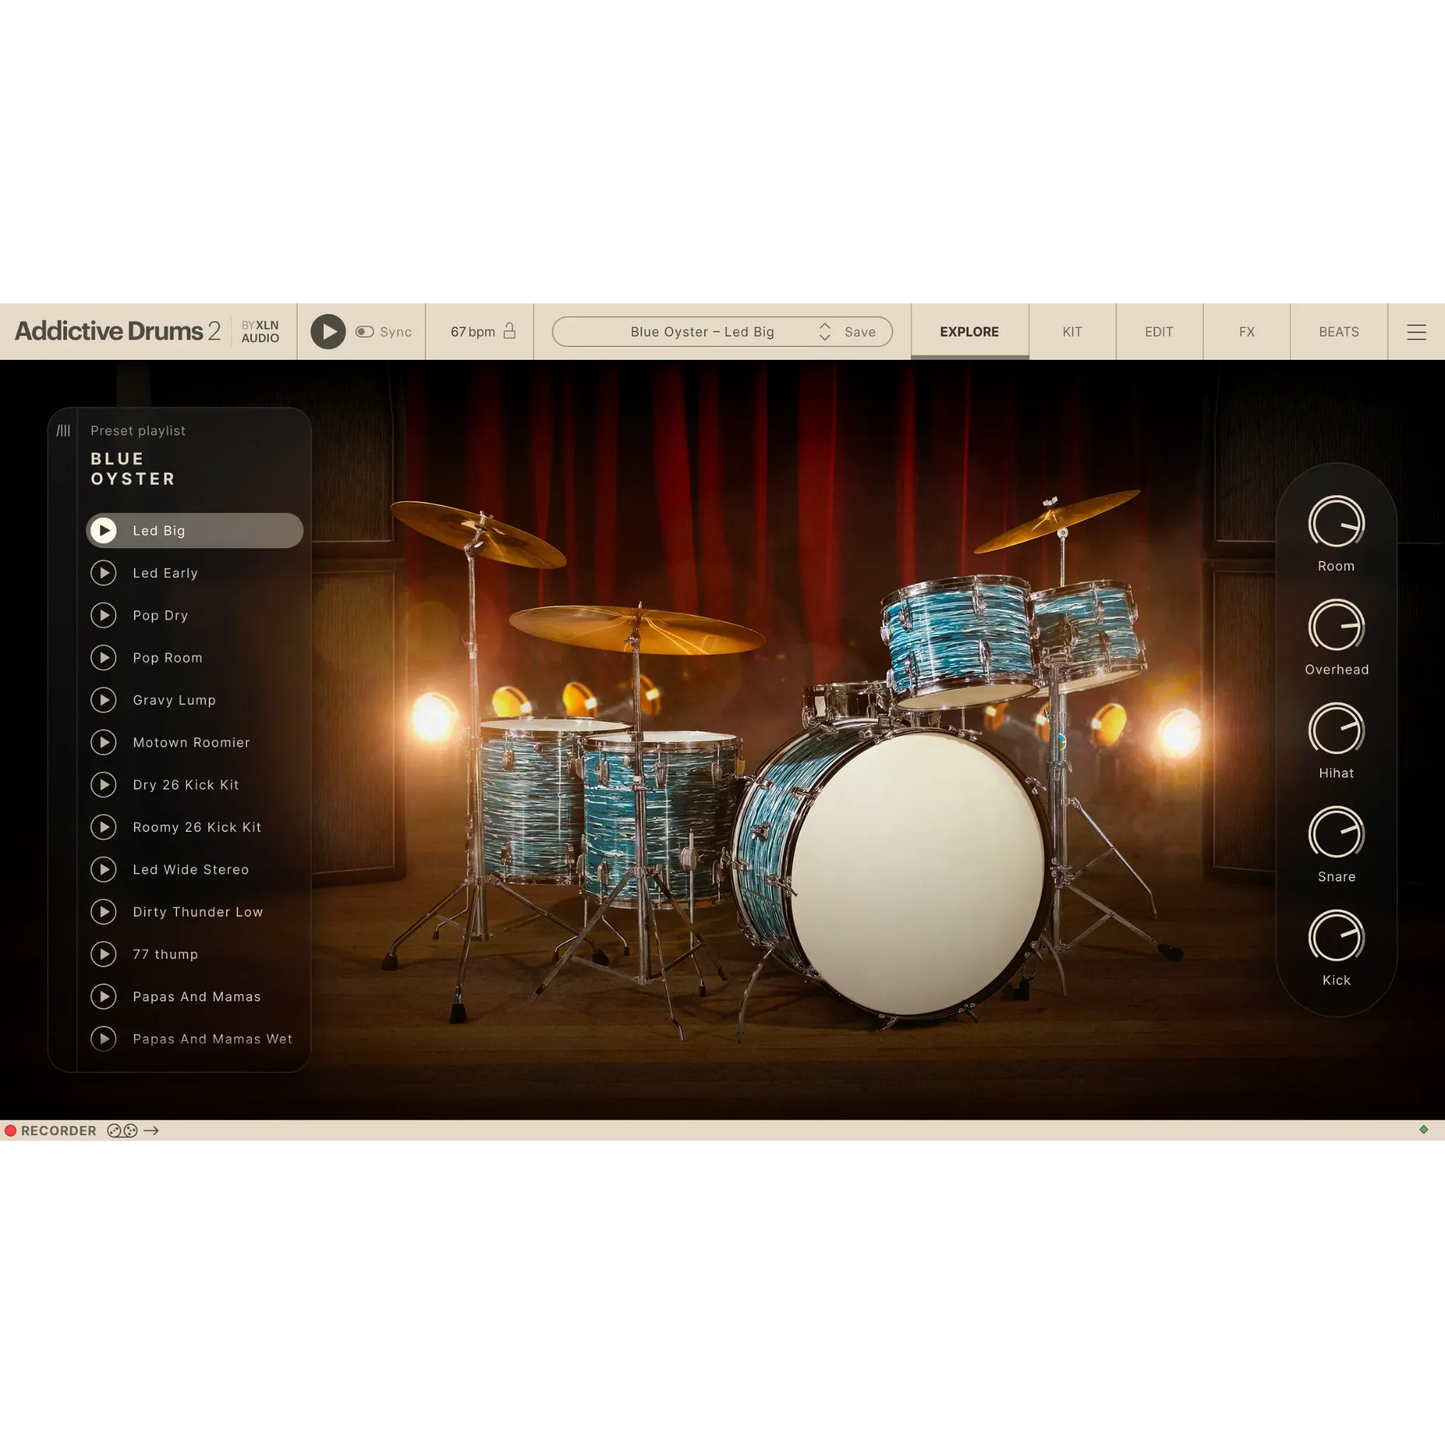Select the 77 thump preset name

coord(166,954)
